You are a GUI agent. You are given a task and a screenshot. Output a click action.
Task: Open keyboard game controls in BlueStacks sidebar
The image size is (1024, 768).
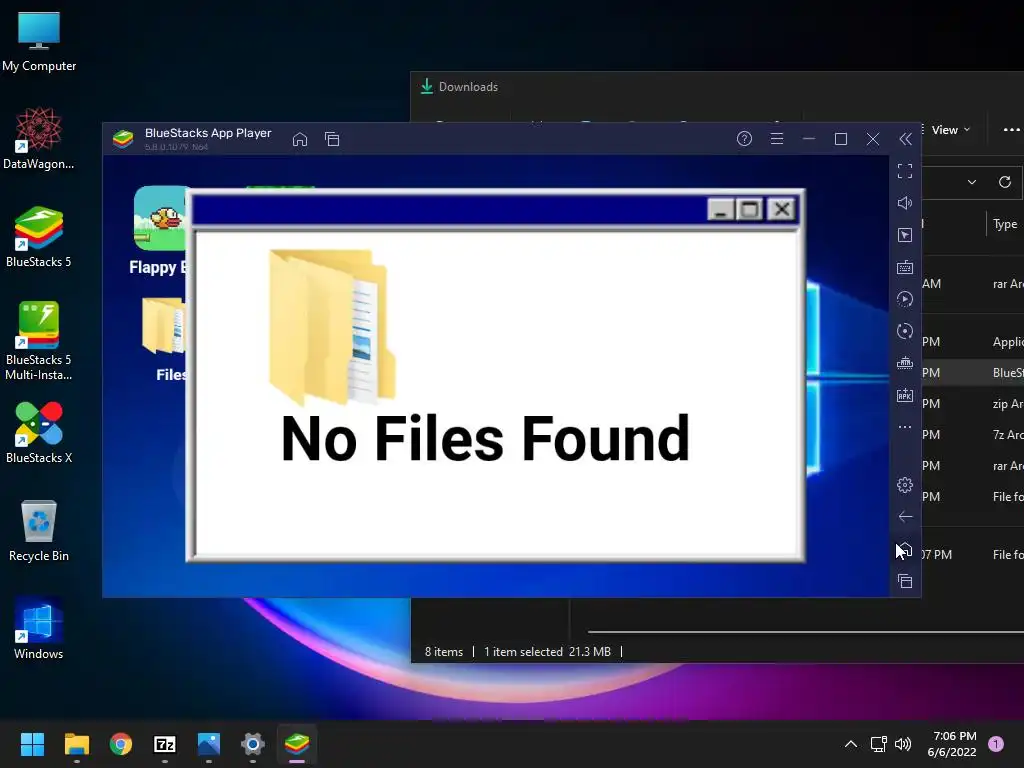[x=904, y=267]
